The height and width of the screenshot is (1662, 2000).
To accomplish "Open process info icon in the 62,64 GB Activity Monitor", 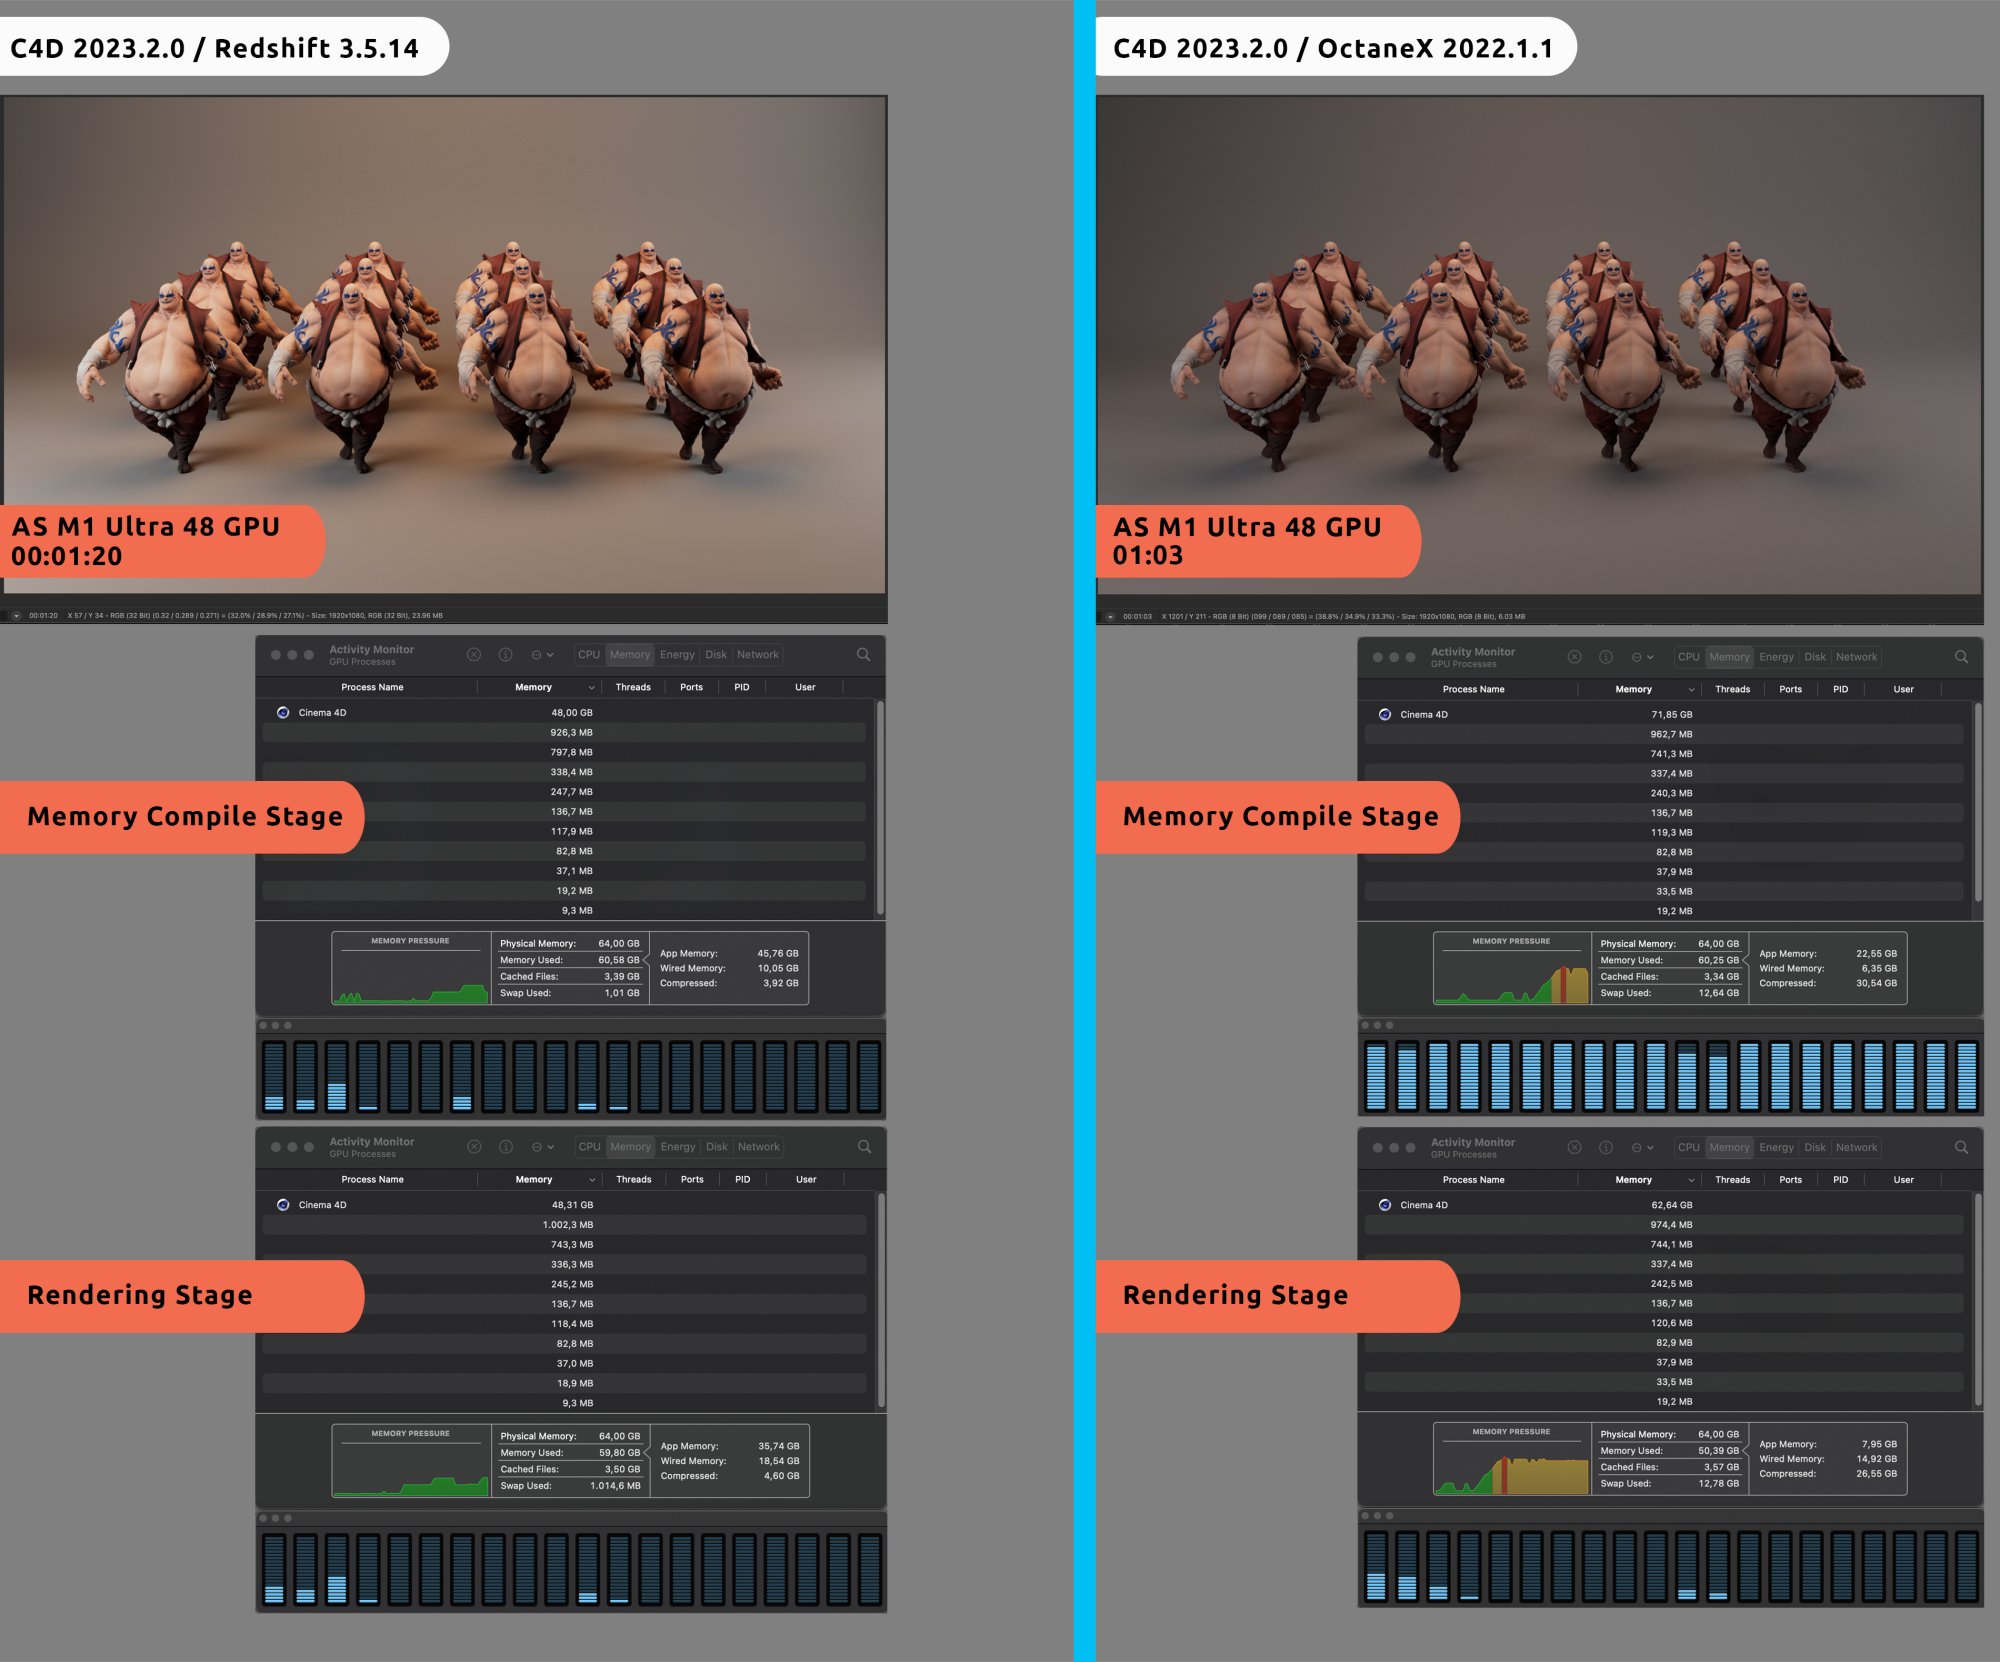I will click(1606, 1147).
